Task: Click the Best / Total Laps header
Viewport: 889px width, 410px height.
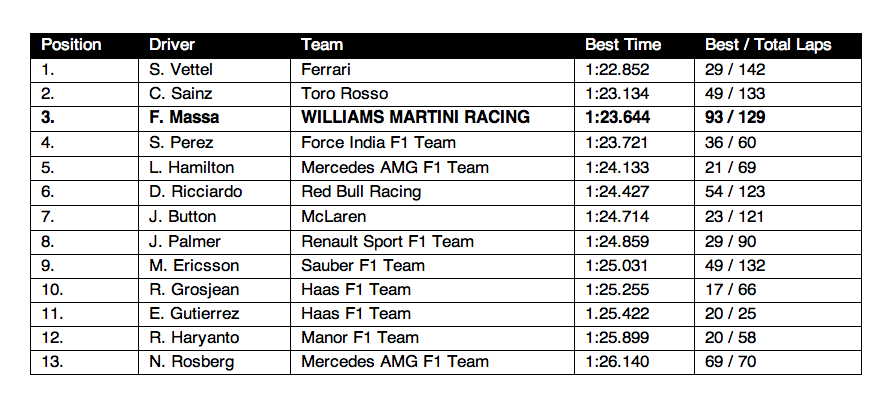Action: (768, 45)
